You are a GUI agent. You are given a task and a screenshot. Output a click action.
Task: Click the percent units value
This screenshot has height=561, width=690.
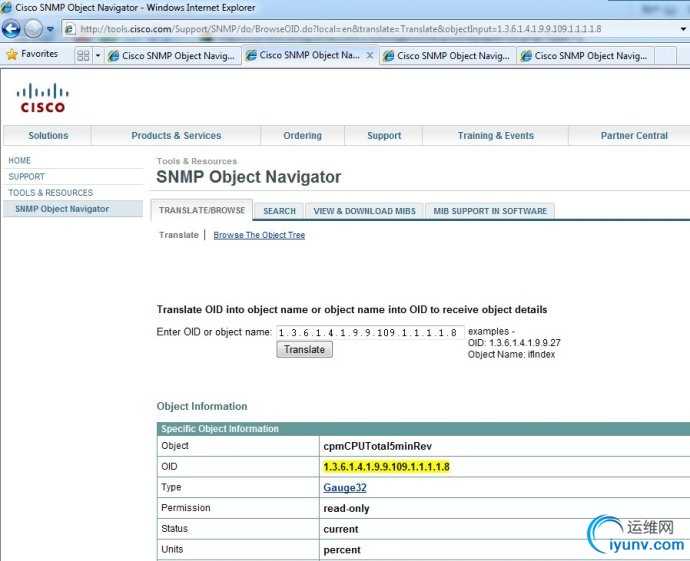pos(342,550)
